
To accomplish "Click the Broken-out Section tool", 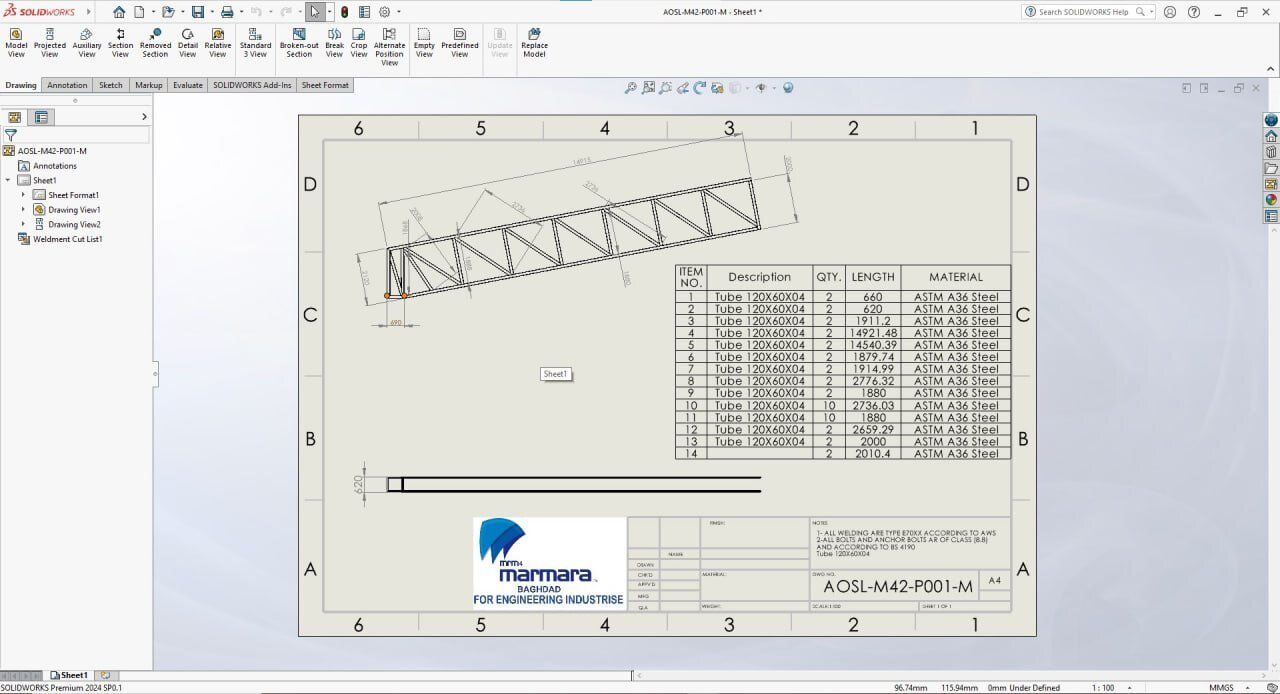I will 299,43.
